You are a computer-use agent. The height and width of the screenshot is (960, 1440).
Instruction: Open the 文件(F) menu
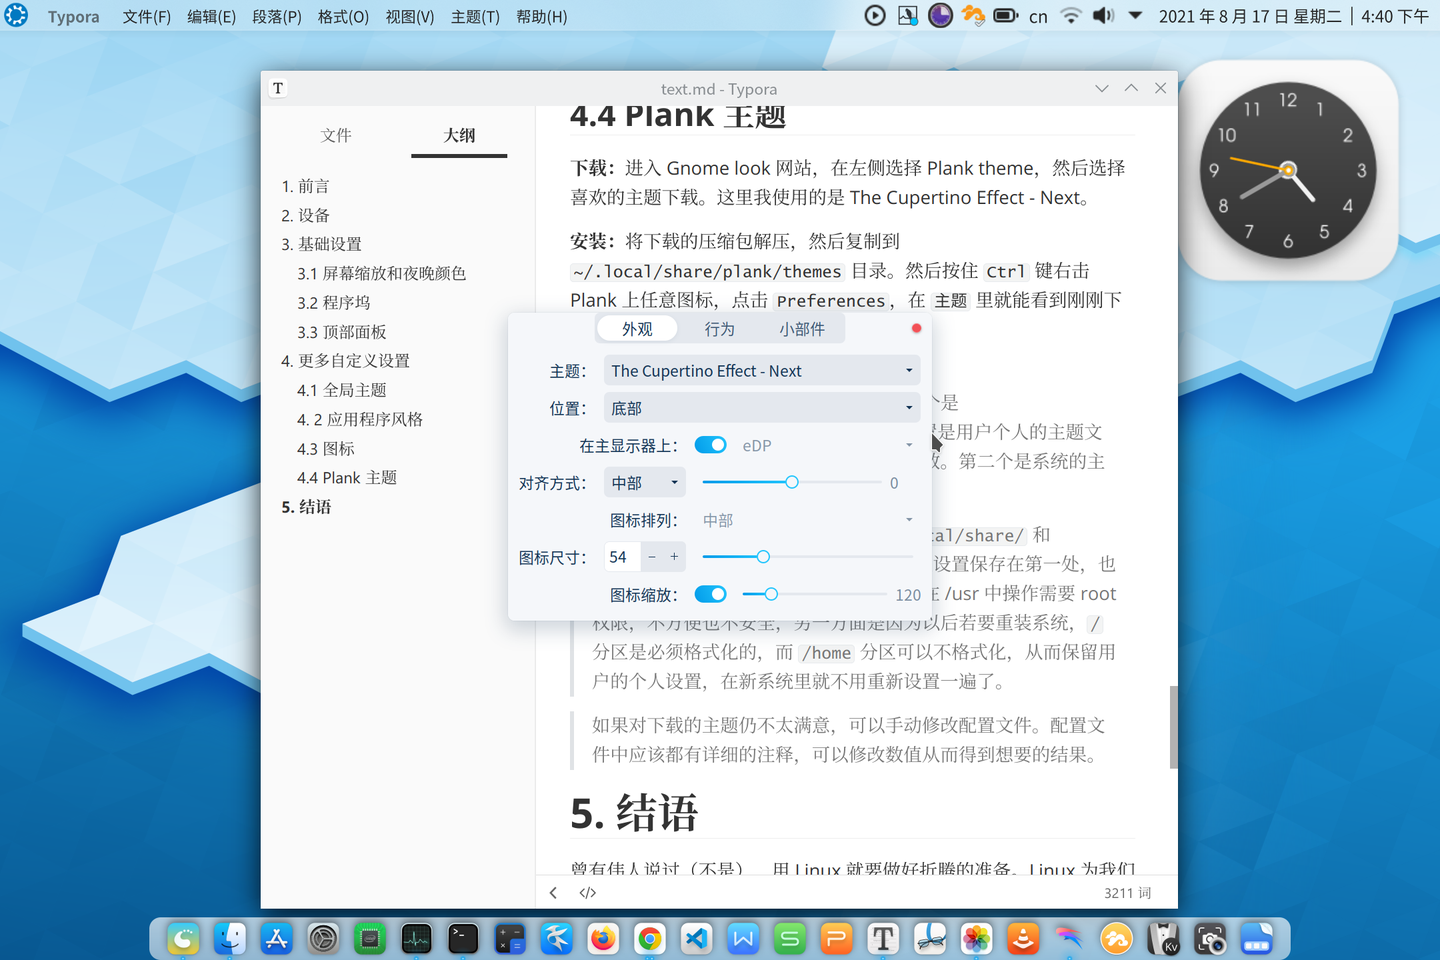(147, 17)
